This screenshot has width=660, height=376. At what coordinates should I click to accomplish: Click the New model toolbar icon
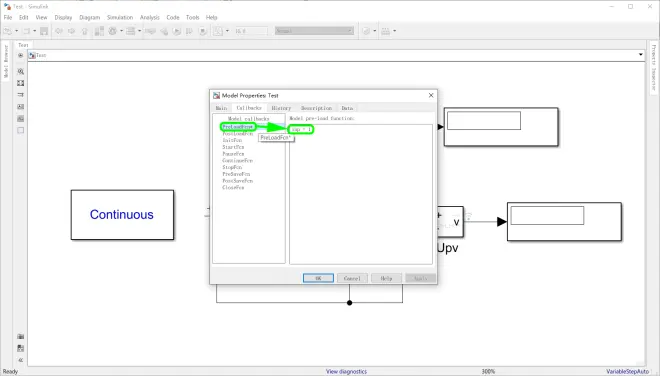tap(8, 31)
